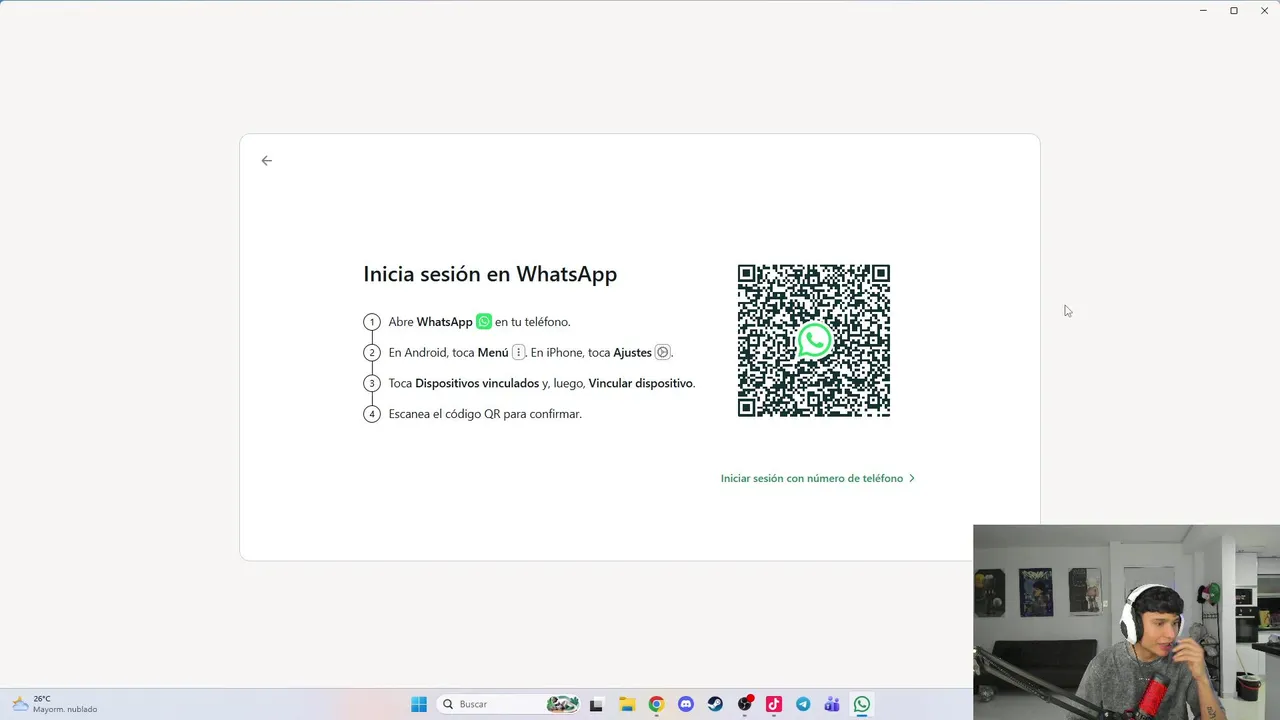Open File Explorer from the taskbar
Image resolution: width=1280 pixels, height=720 pixels.
click(626, 704)
